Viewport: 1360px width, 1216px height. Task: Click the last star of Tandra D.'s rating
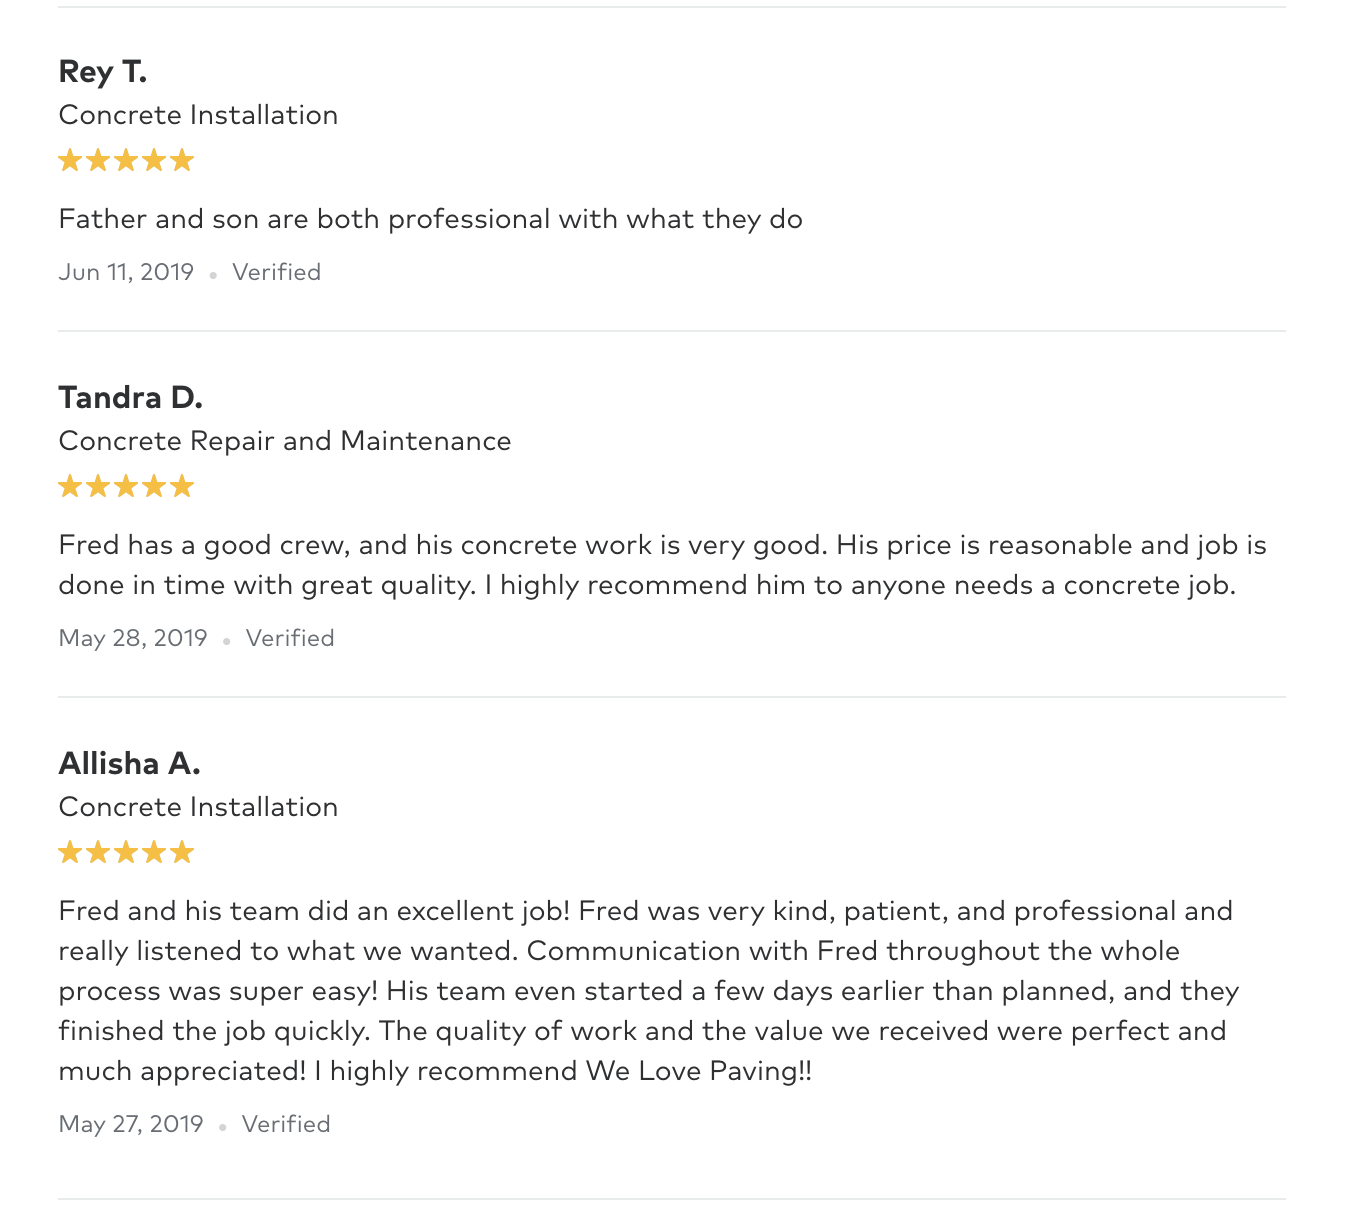pos(182,486)
